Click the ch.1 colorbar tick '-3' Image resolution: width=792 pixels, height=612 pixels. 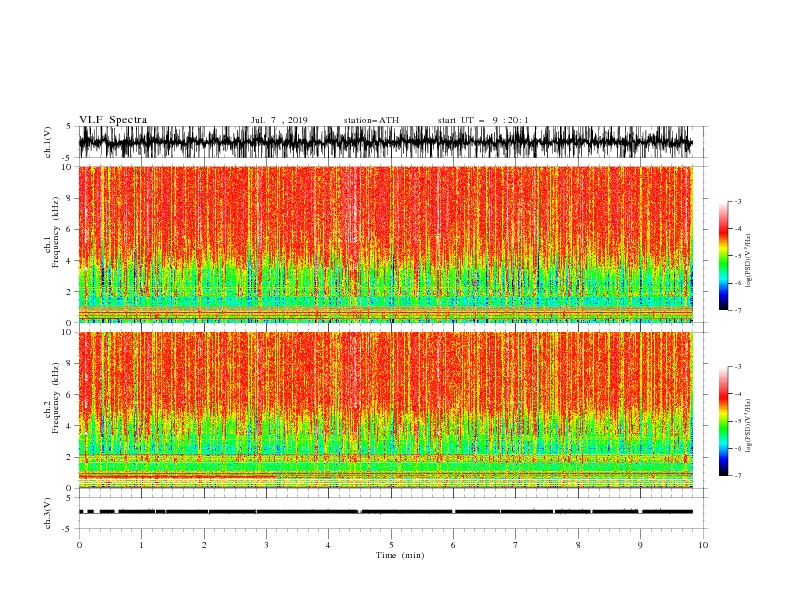point(738,201)
